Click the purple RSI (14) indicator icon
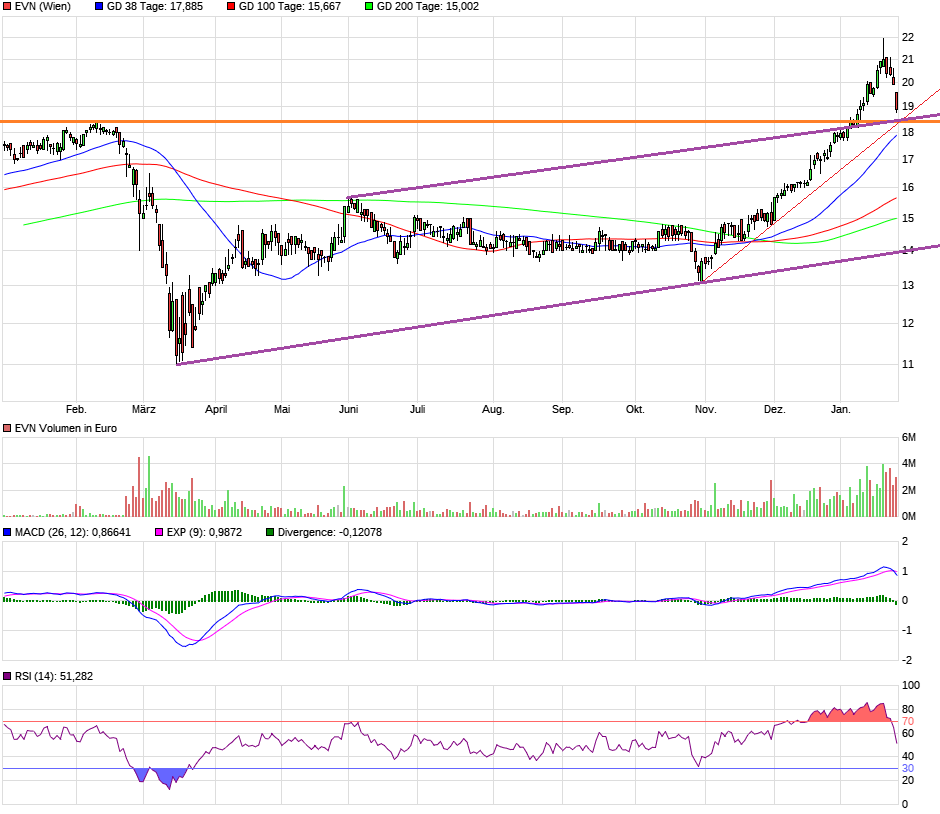This screenshot has width=940, height=814. tap(7, 675)
